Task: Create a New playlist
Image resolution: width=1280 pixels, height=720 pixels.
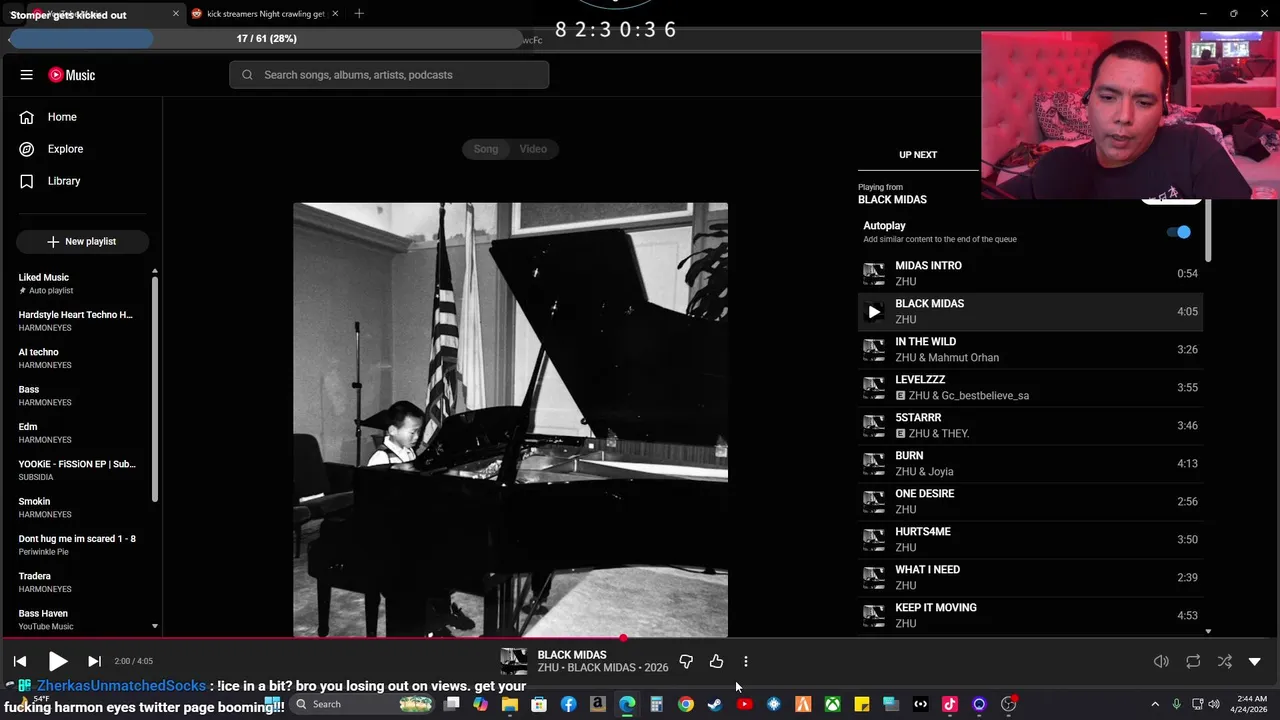Action: [x=82, y=241]
